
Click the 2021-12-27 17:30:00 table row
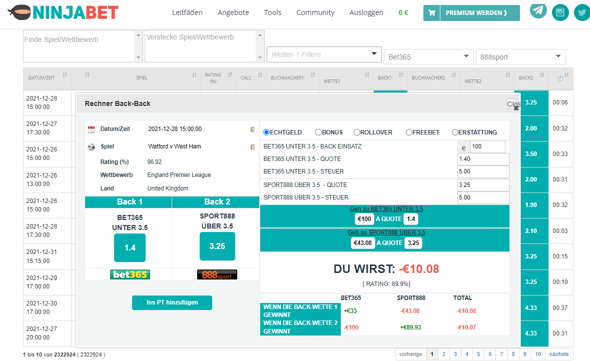tap(298, 128)
